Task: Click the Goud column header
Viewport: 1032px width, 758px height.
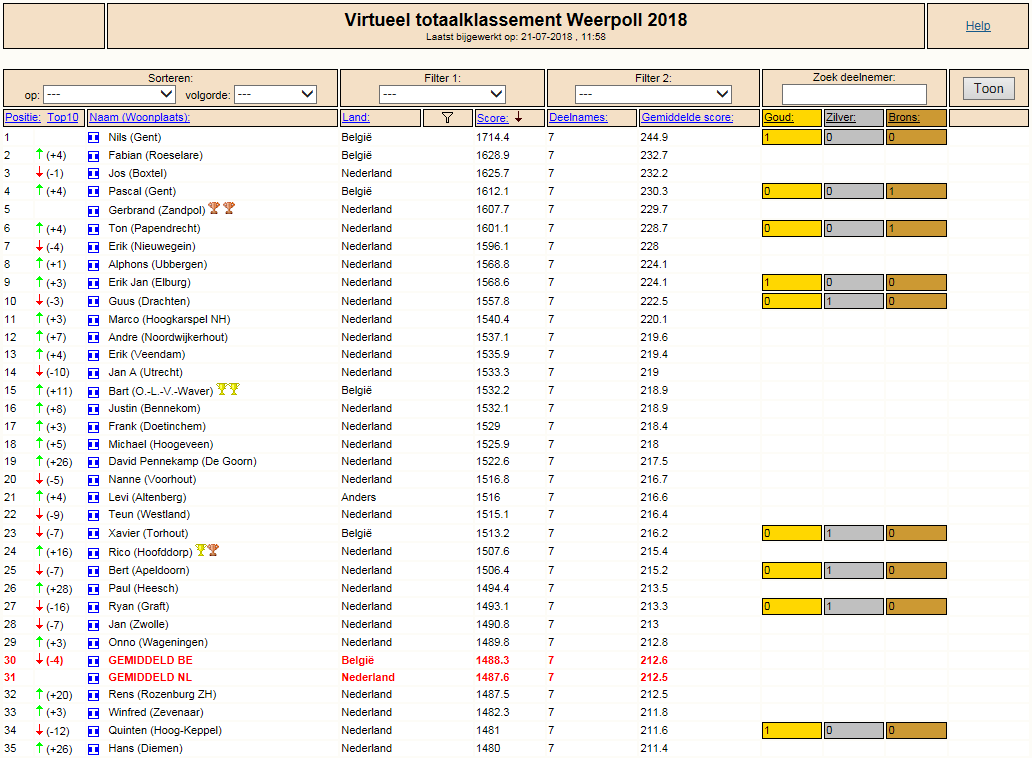Action: pyautogui.click(x=779, y=118)
